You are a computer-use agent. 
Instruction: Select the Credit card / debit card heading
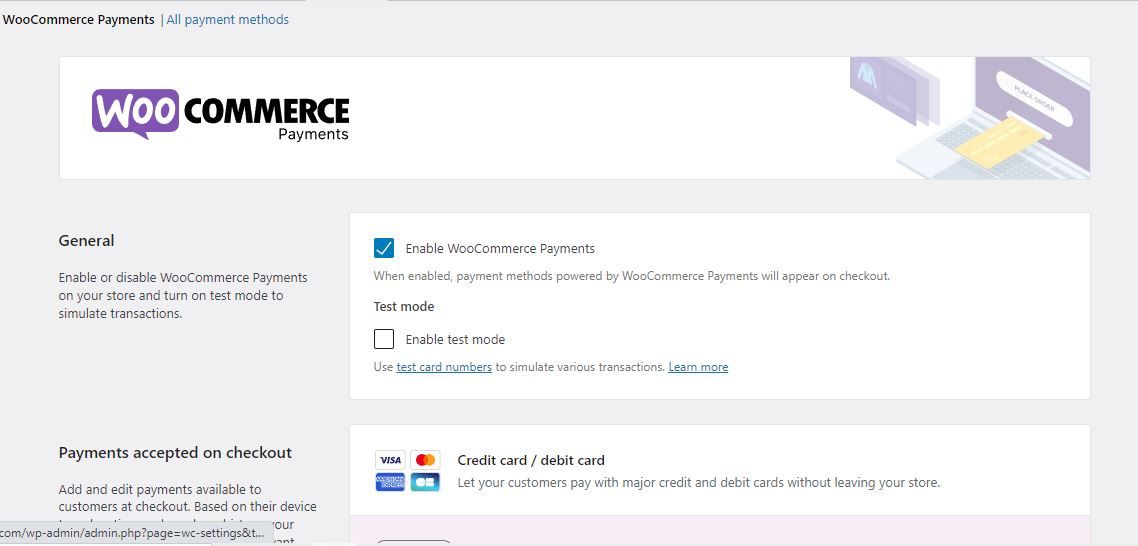pos(531,460)
